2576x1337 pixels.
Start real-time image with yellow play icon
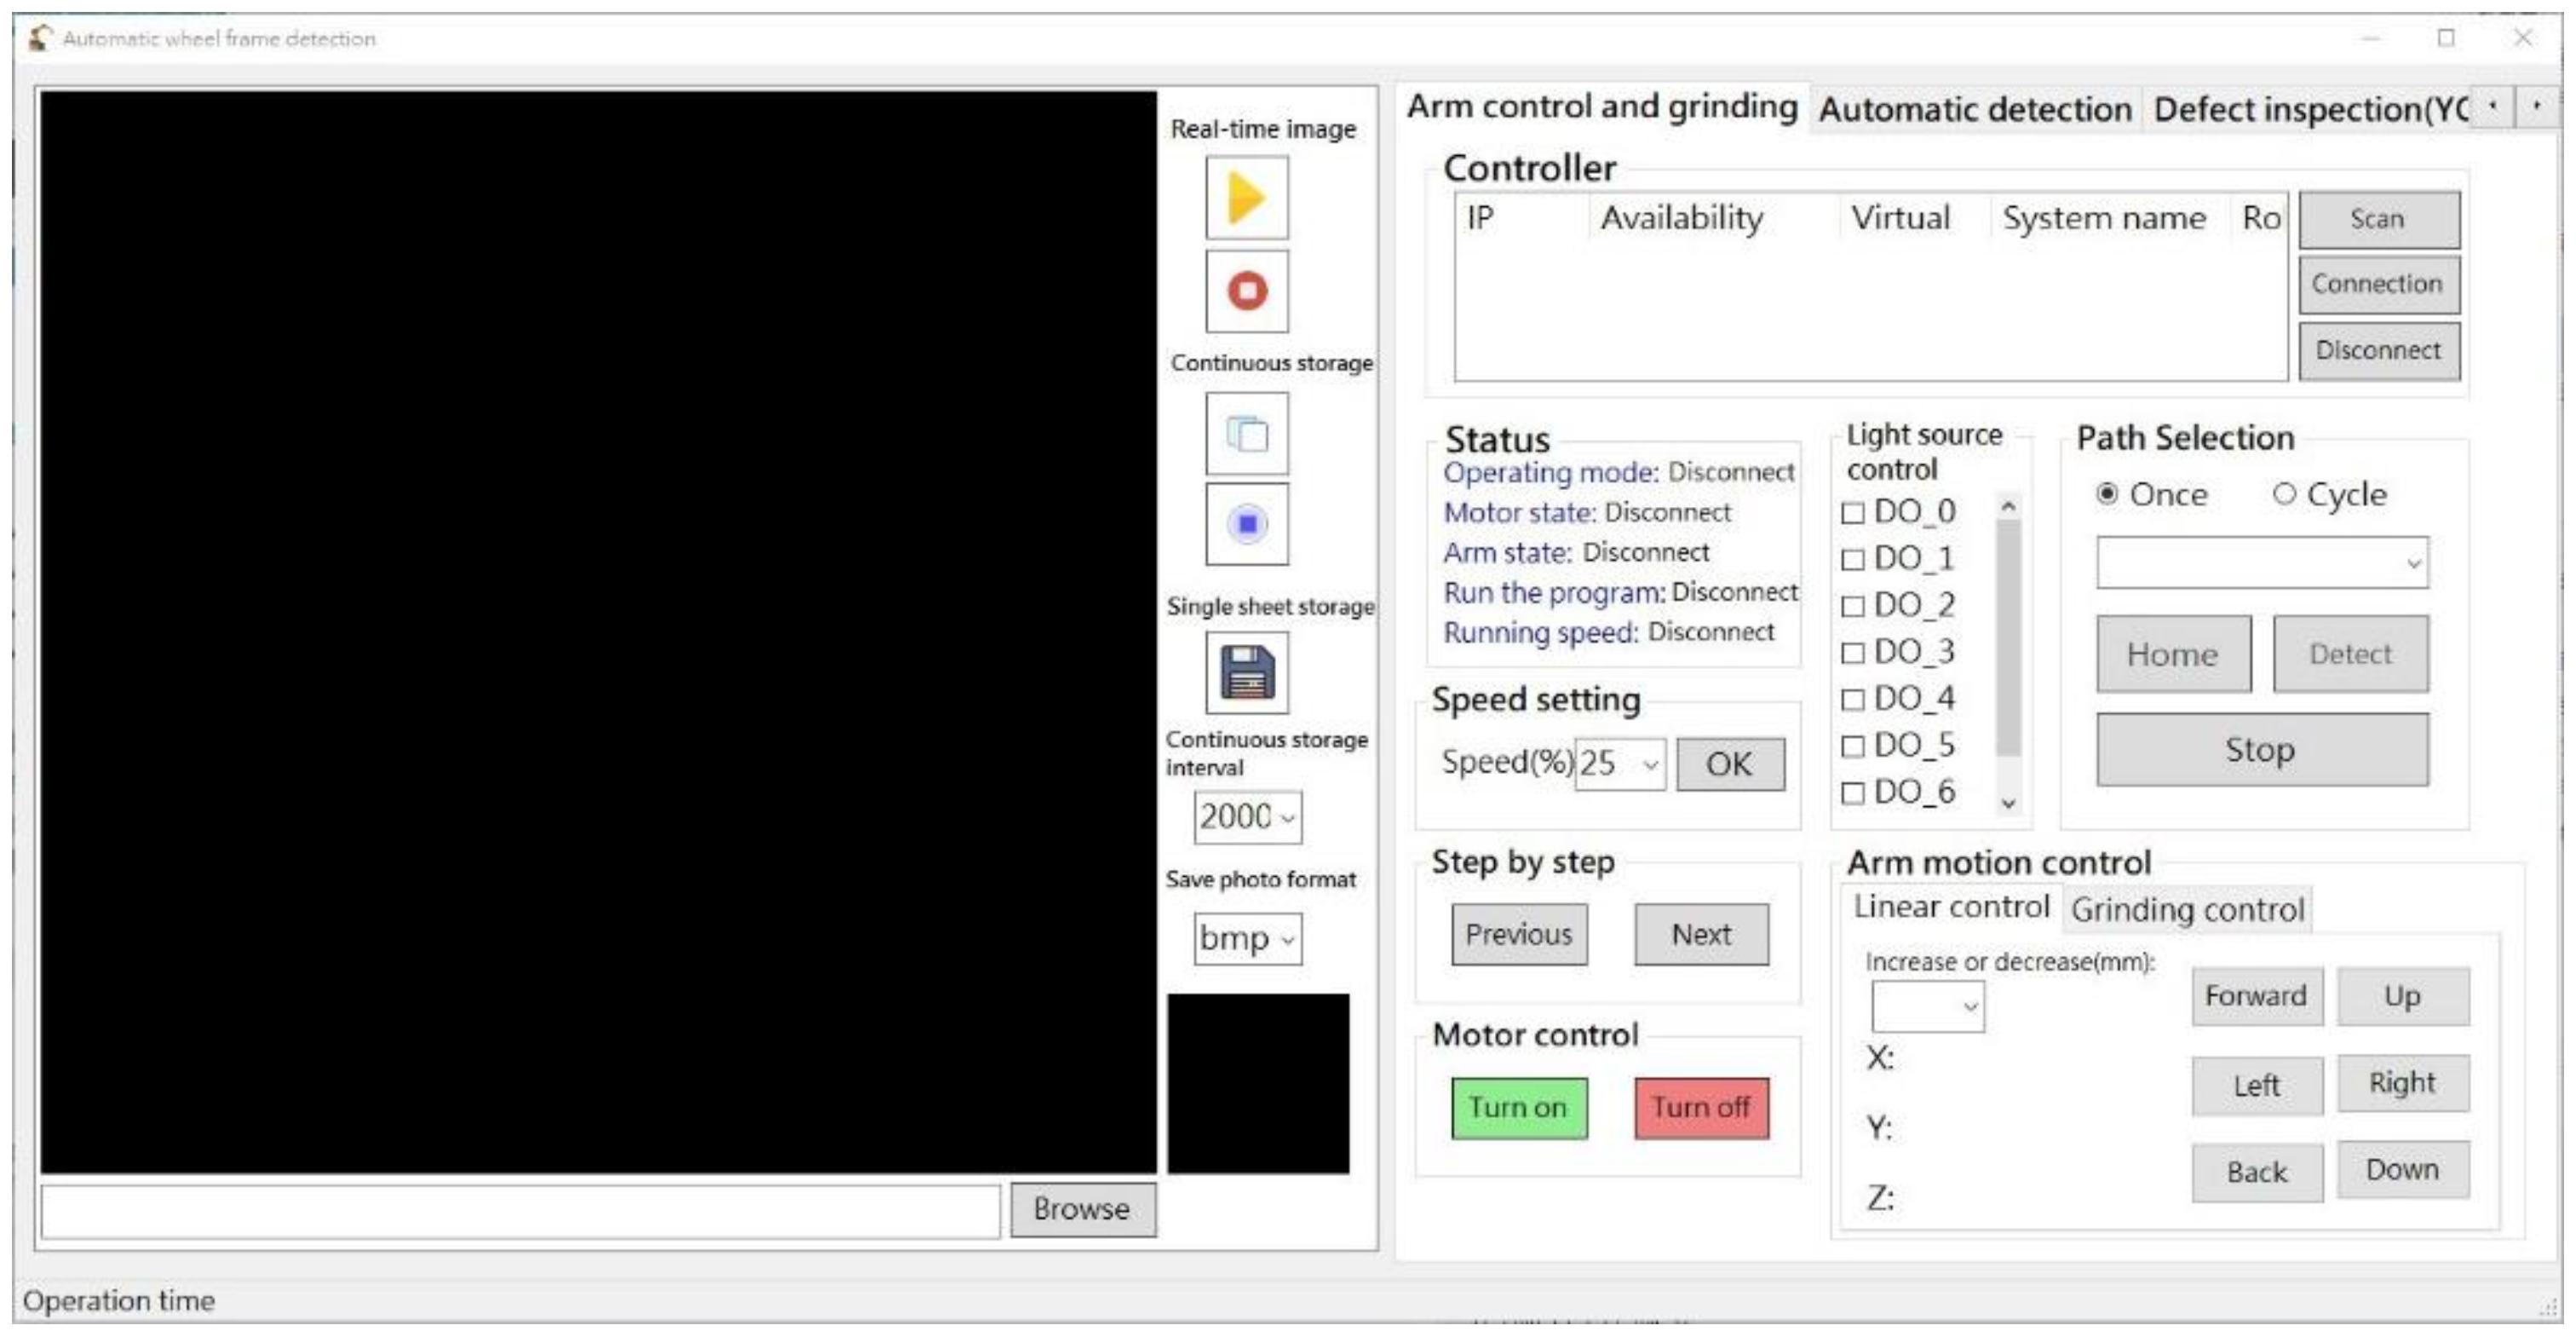click(x=1246, y=197)
